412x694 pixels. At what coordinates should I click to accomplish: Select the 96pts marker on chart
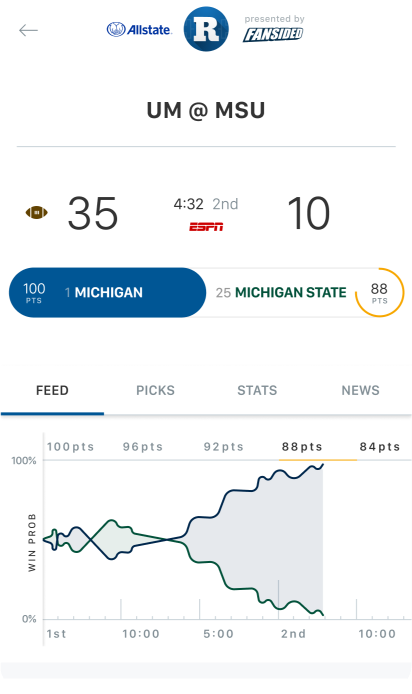[143, 447]
